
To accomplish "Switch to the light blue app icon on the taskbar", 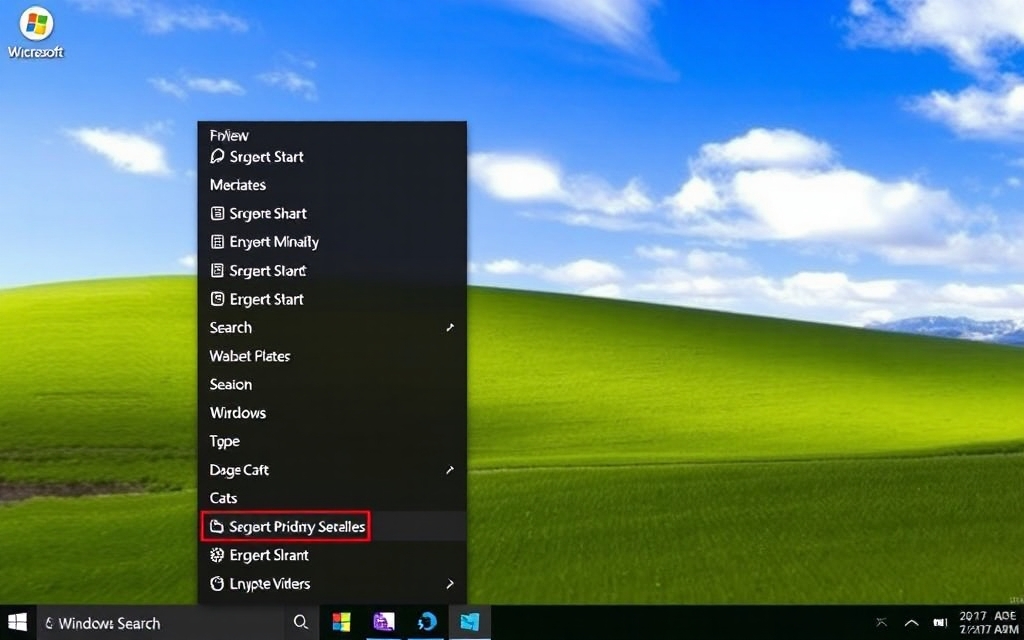I will [470, 622].
